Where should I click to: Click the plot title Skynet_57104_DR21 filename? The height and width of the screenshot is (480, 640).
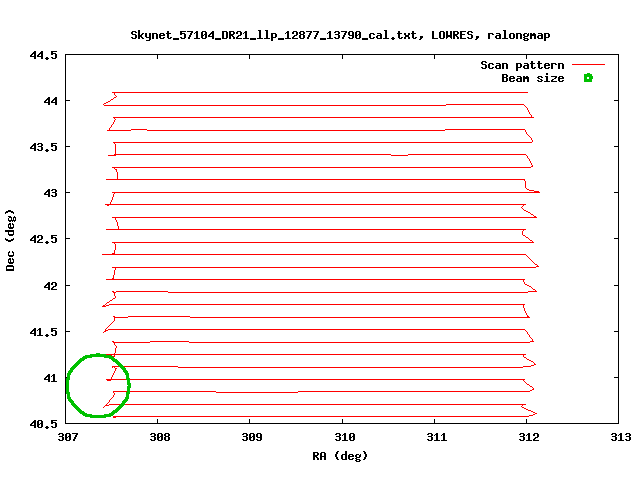[x=340, y=35]
